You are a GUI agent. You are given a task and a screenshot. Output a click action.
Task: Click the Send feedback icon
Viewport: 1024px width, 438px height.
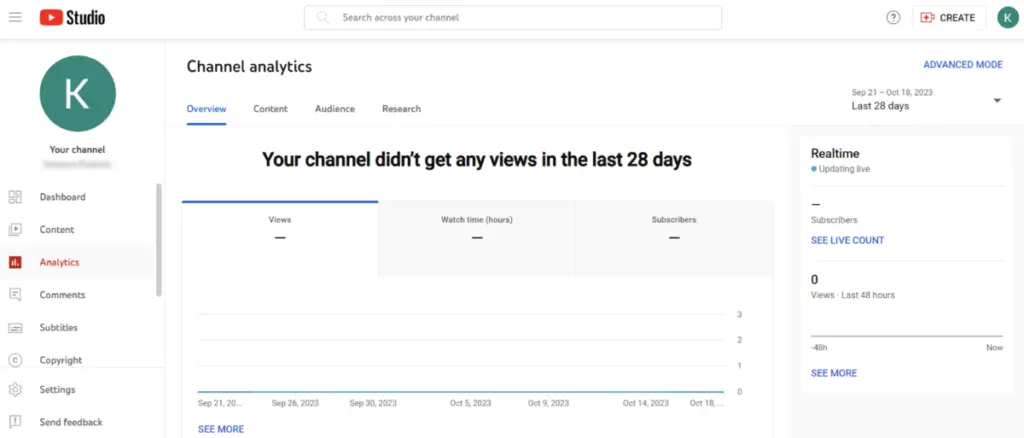[x=15, y=422]
